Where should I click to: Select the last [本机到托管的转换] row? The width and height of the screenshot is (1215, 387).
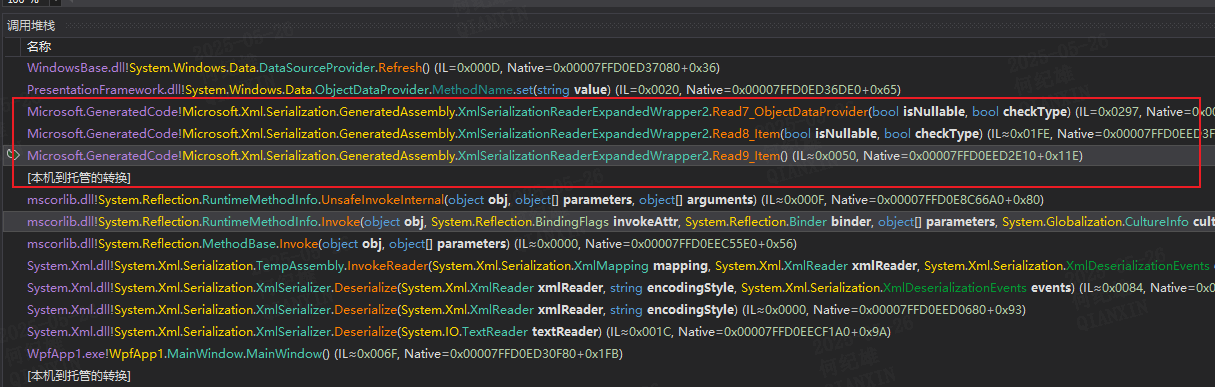(x=79, y=375)
